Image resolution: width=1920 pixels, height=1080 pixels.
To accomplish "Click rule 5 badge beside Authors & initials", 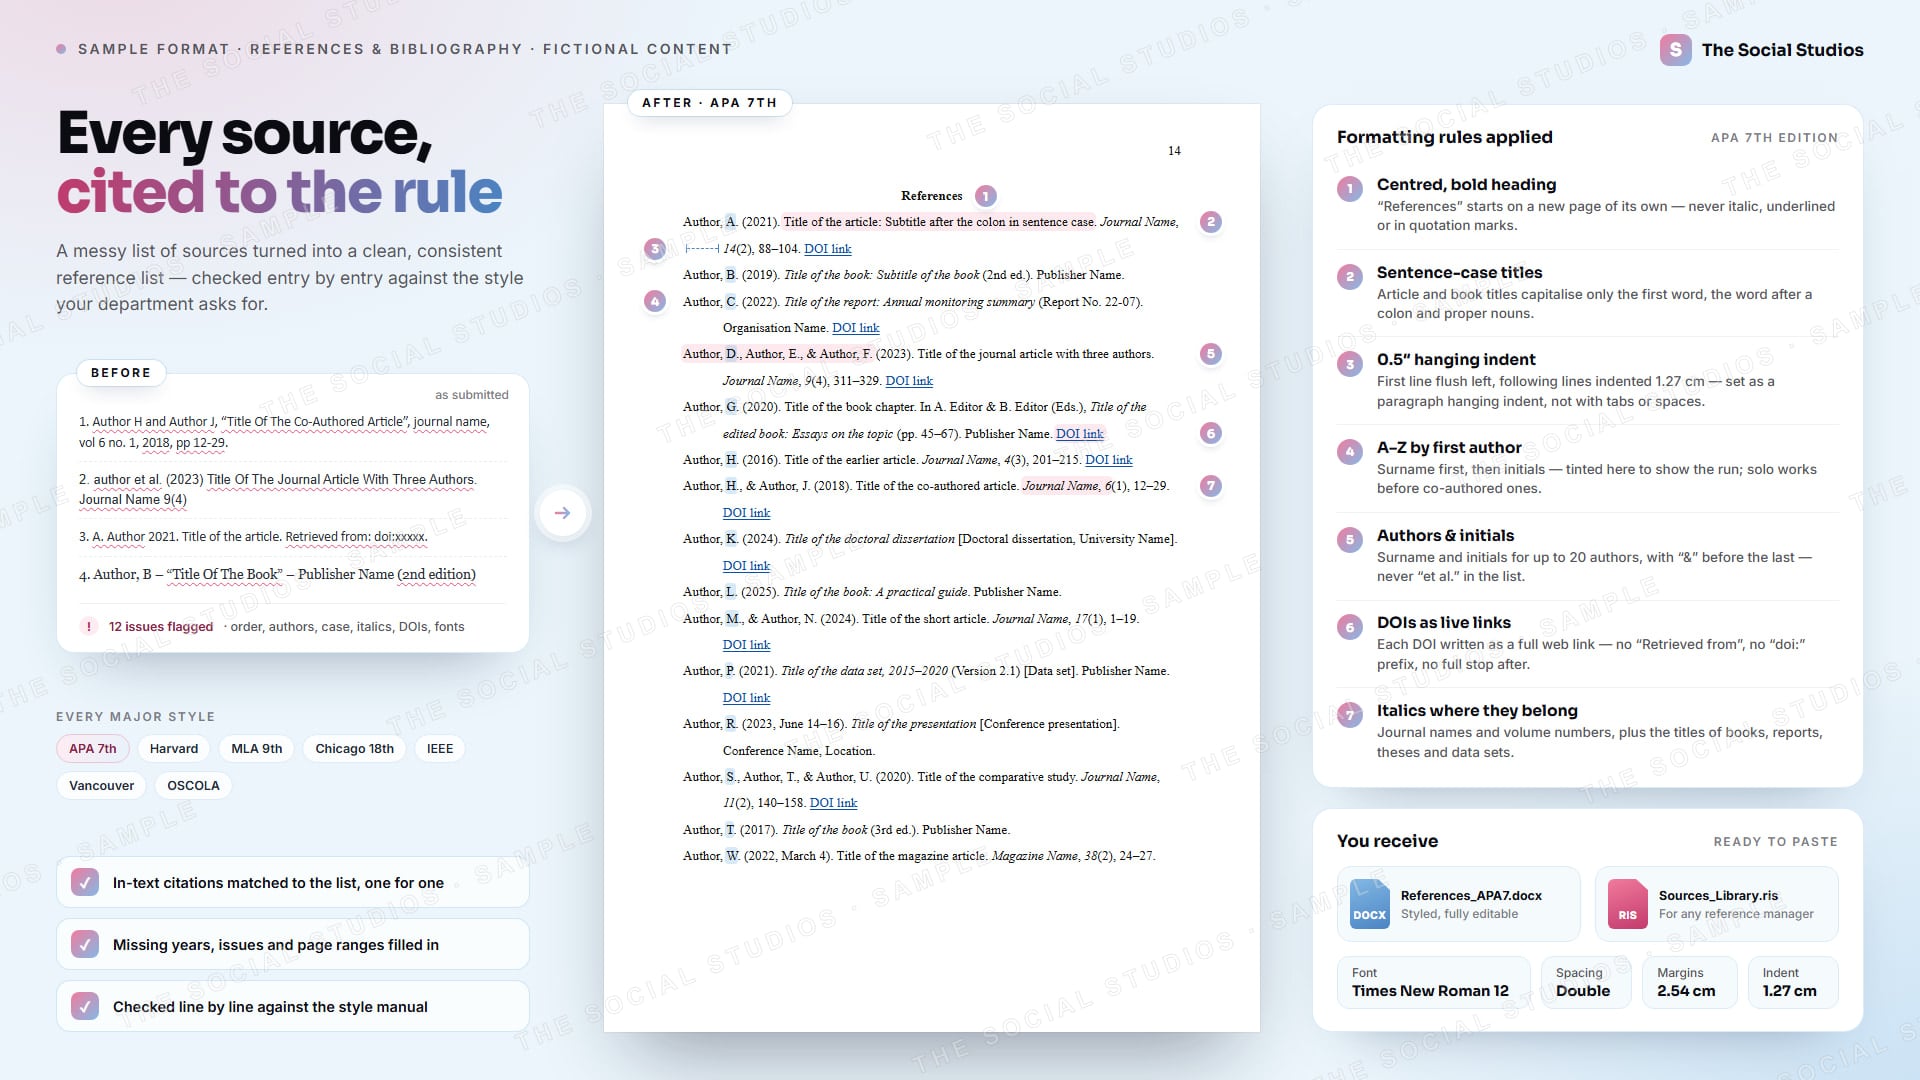I will pyautogui.click(x=1349, y=540).
